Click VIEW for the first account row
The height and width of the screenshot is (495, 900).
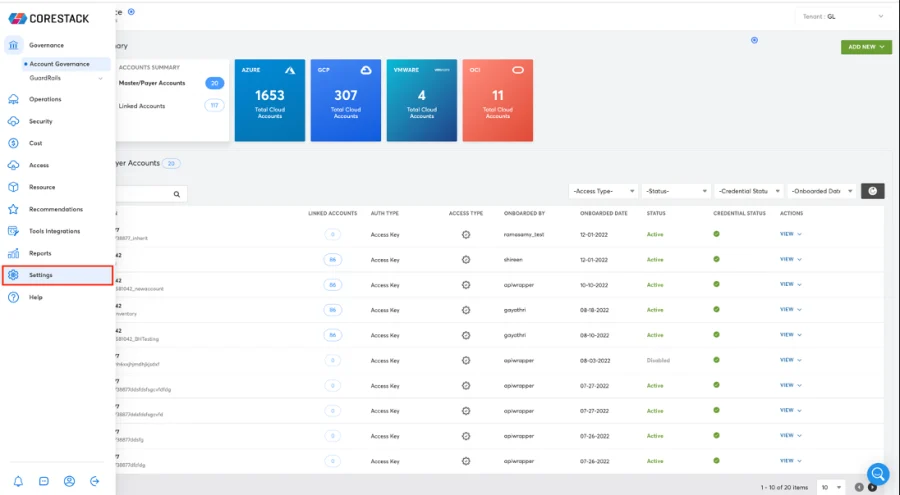click(x=790, y=234)
